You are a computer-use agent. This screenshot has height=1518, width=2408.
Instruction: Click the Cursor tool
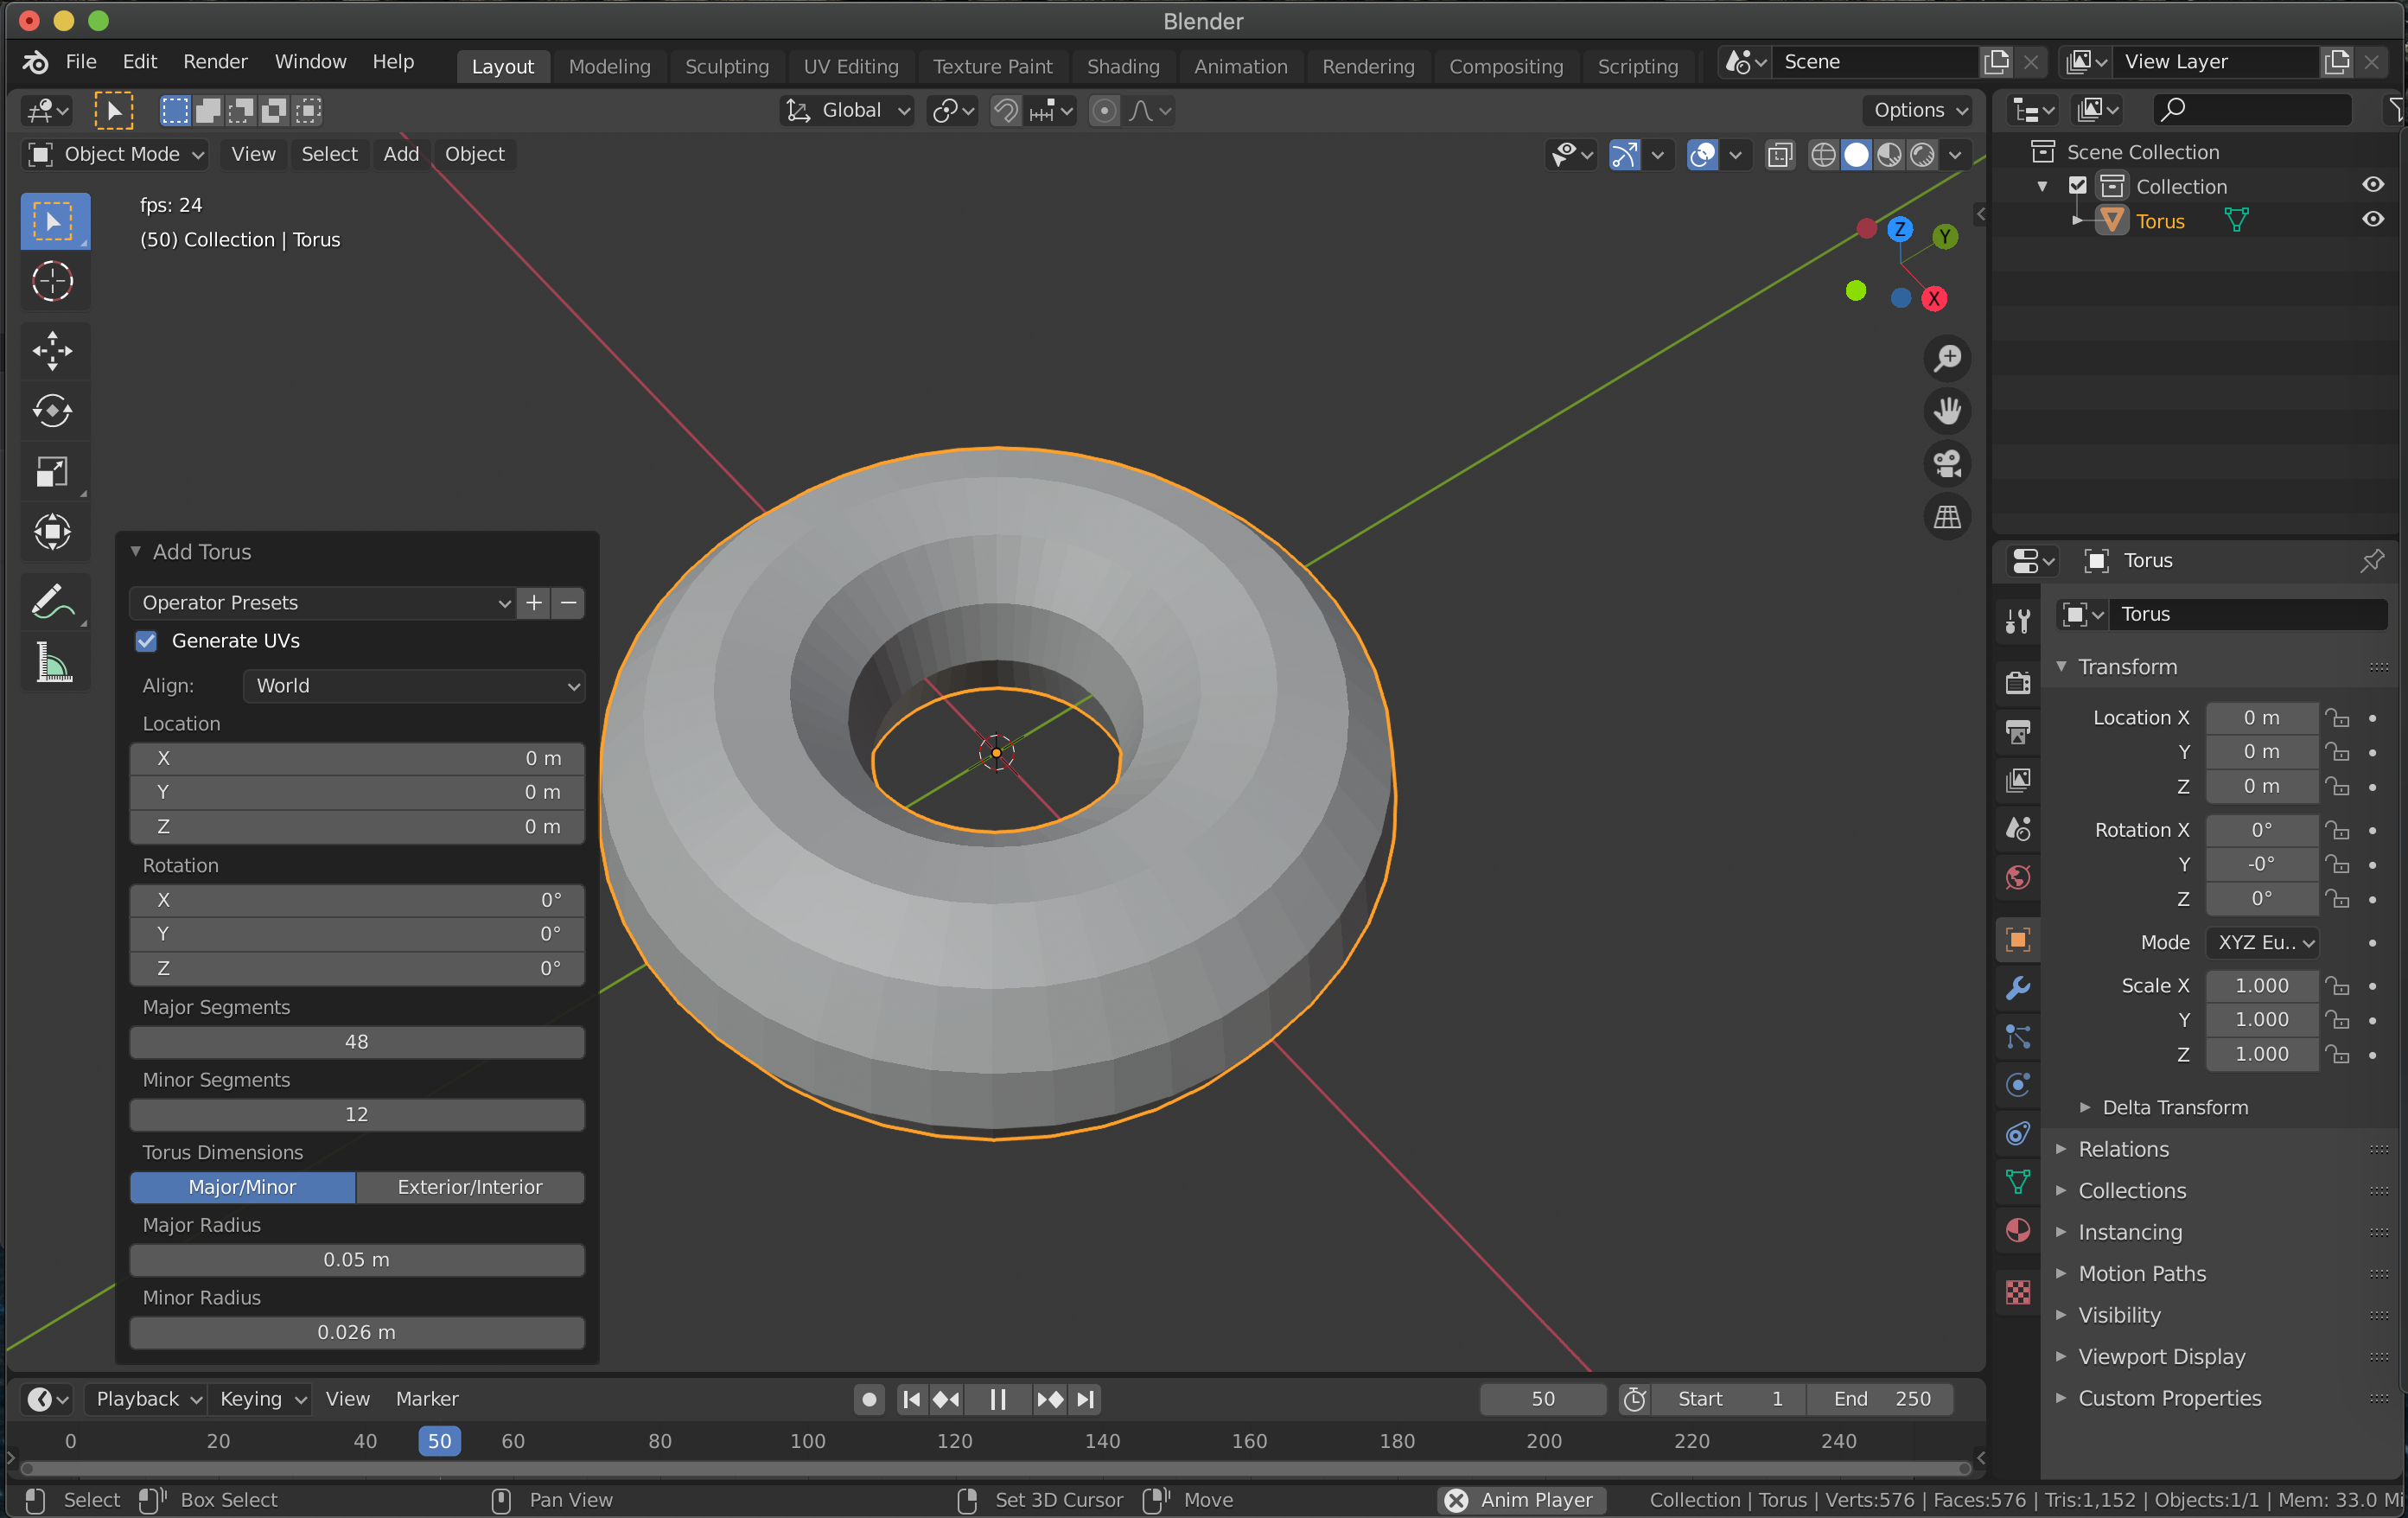[52, 281]
